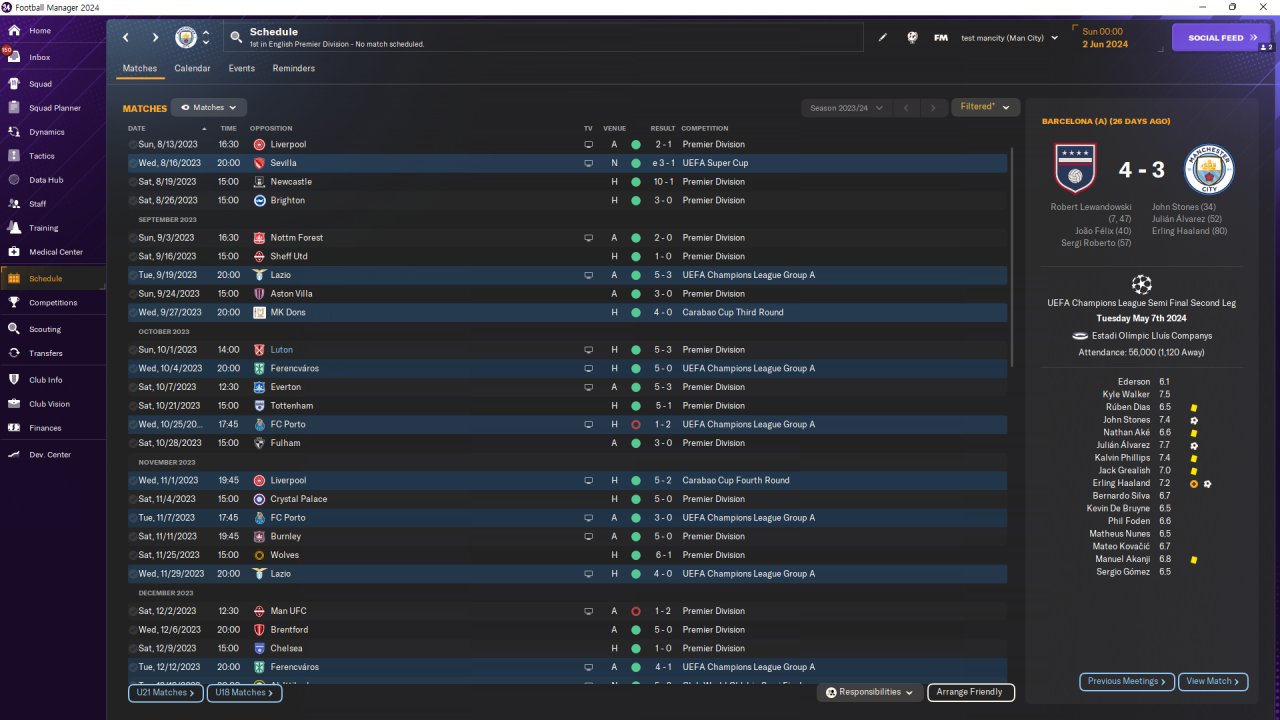Open U18 Matches

(x=244, y=692)
